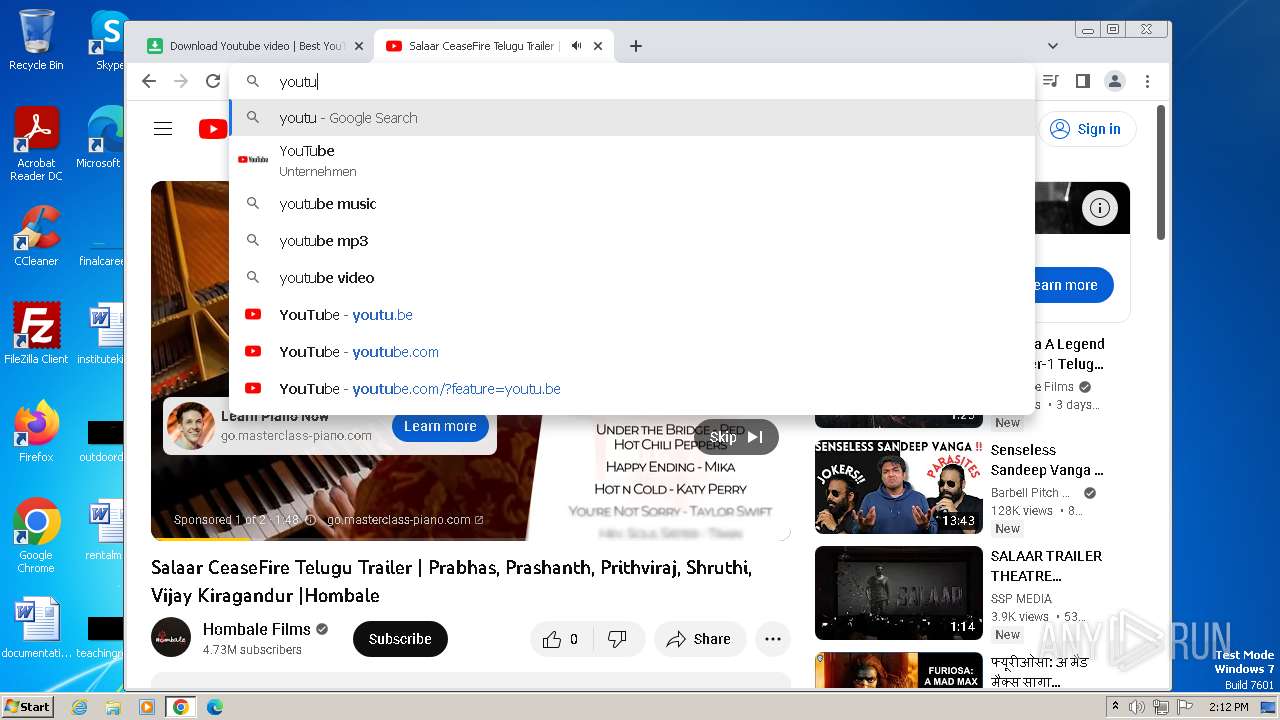Mute the Salaar tab via its speaker icon
Screen dimensions: 1280x720
pos(576,46)
